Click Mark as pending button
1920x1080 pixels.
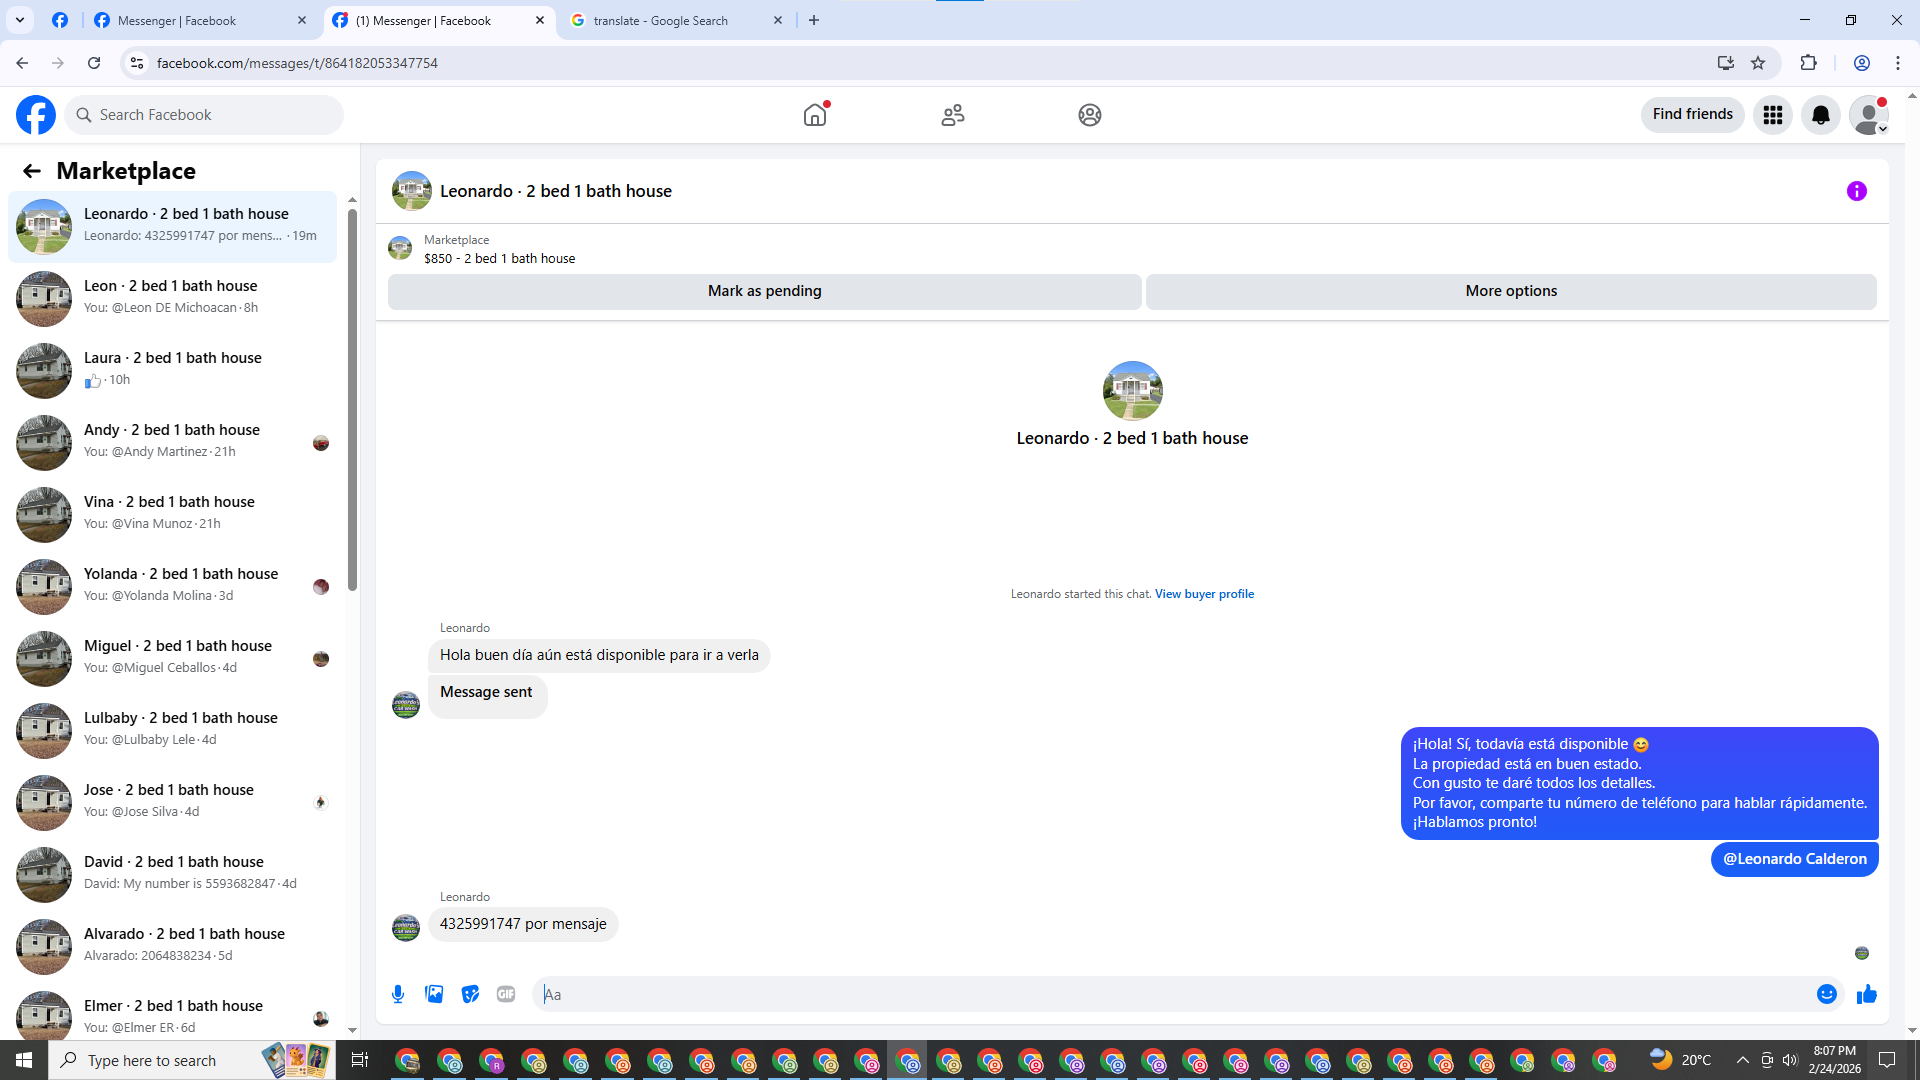764,291
